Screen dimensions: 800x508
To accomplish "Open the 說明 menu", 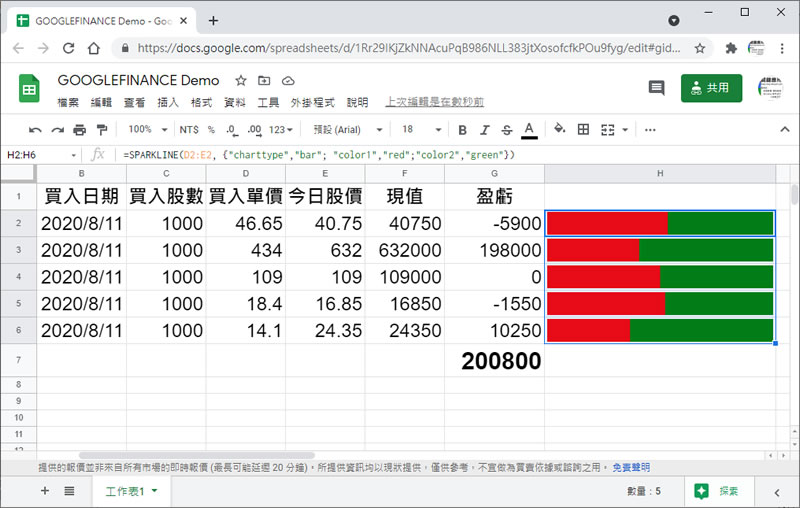I will [x=357, y=103].
